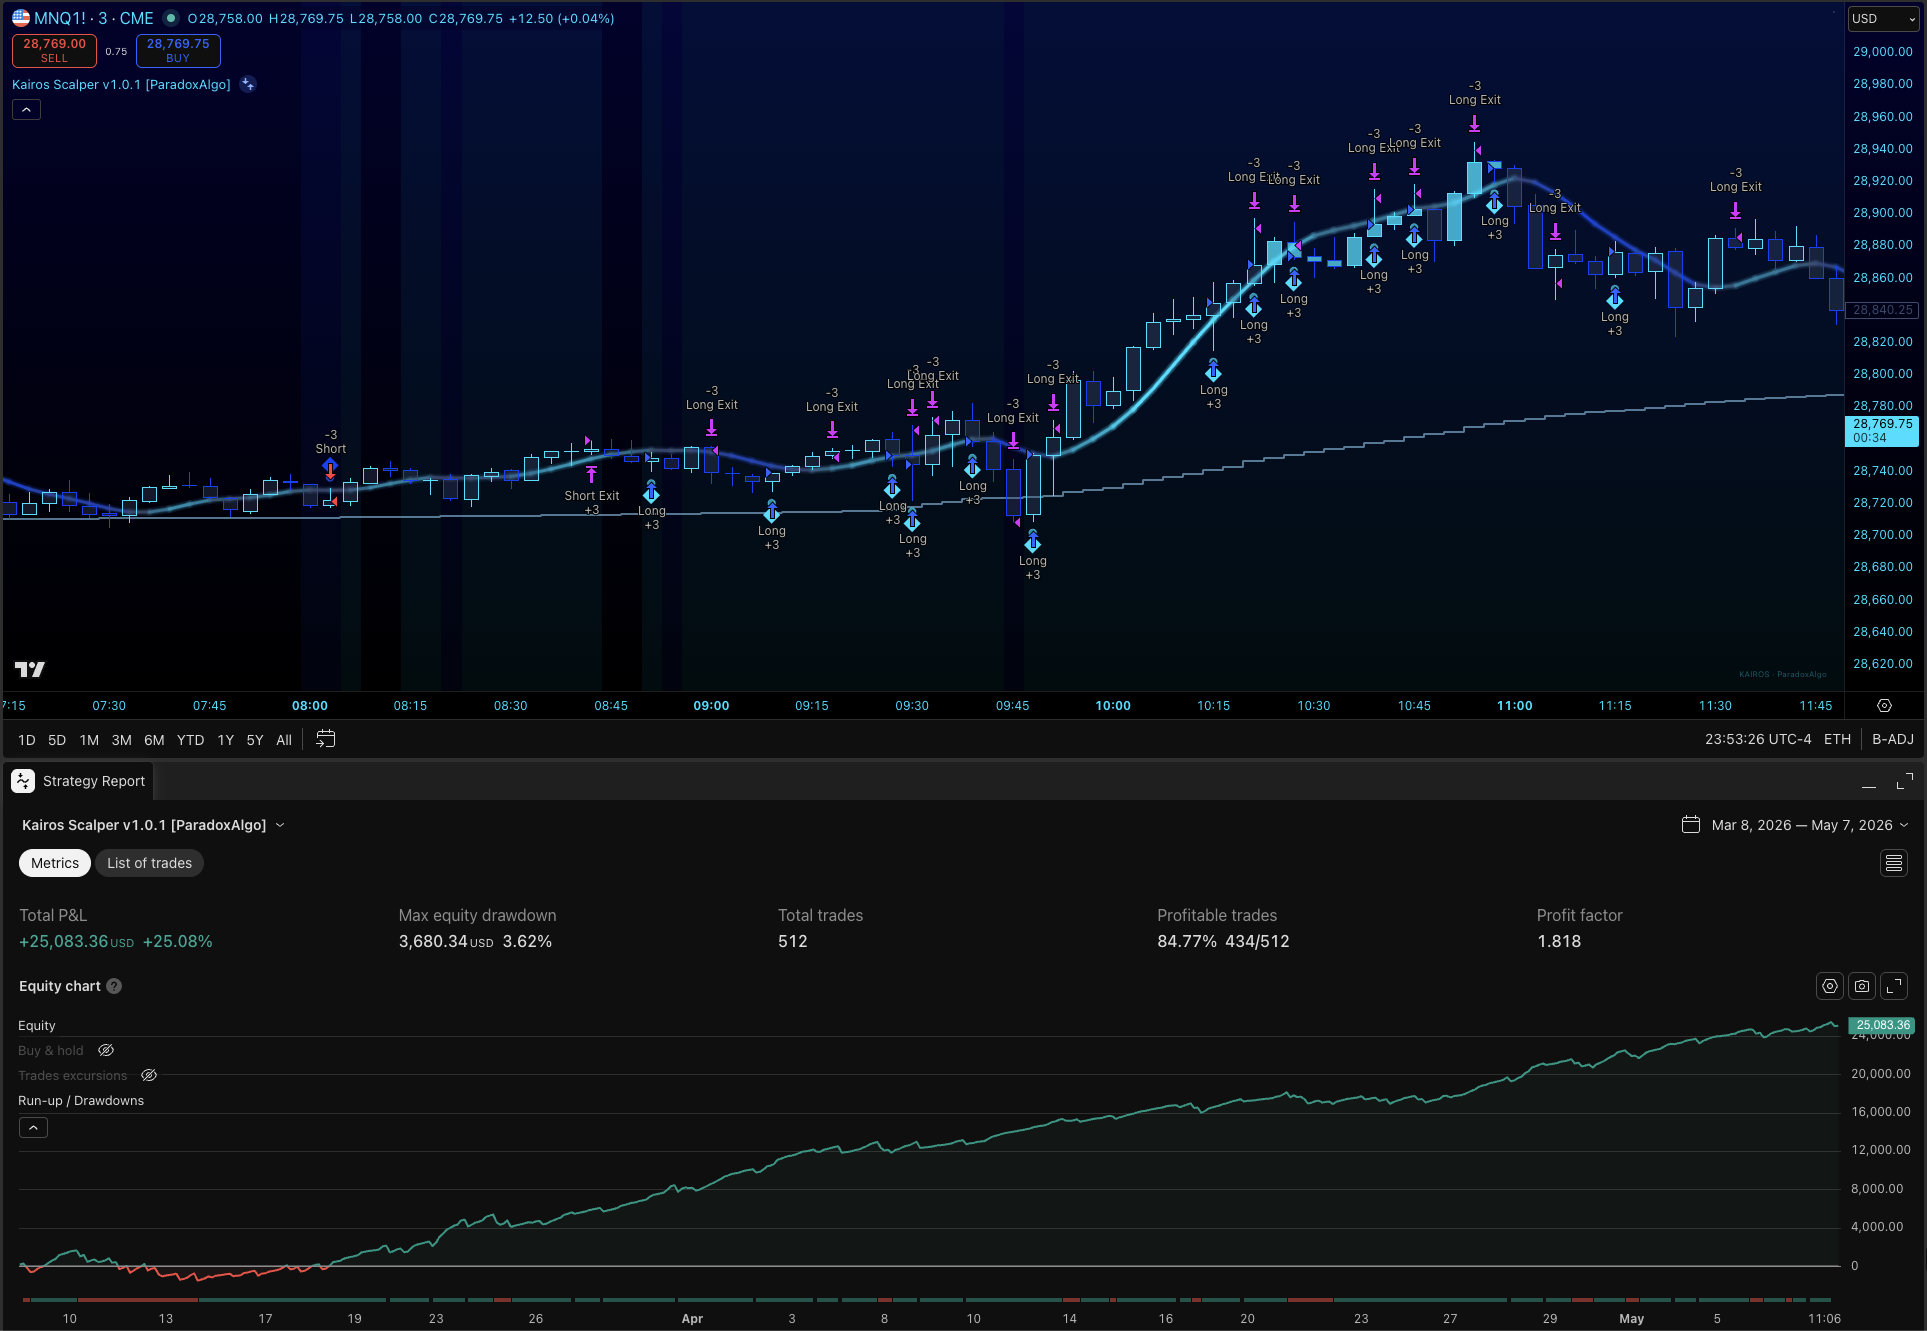Open the Mar 8 – May 7 date range dropdown
1927x1331 pixels.
click(1810, 825)
